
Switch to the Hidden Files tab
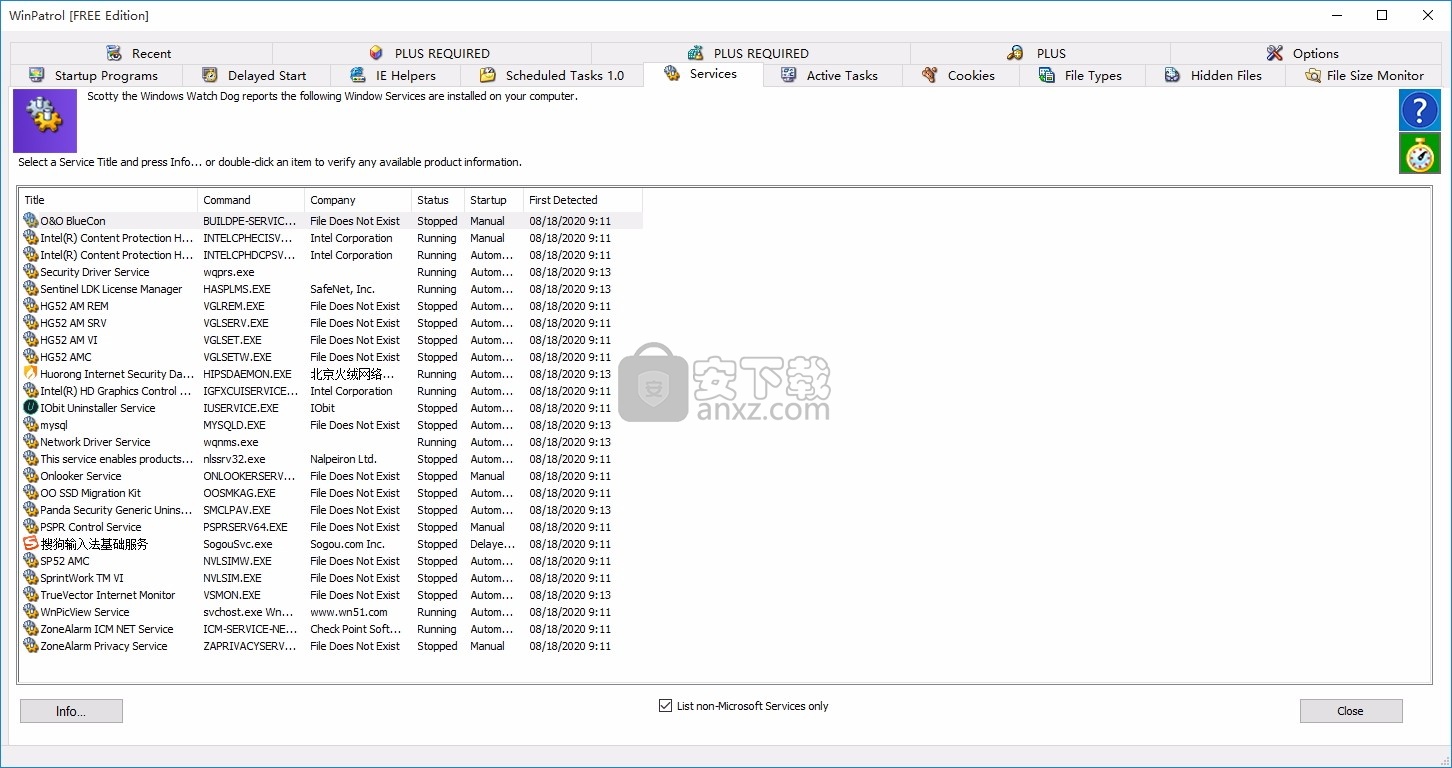click(x=1215, y=75)
